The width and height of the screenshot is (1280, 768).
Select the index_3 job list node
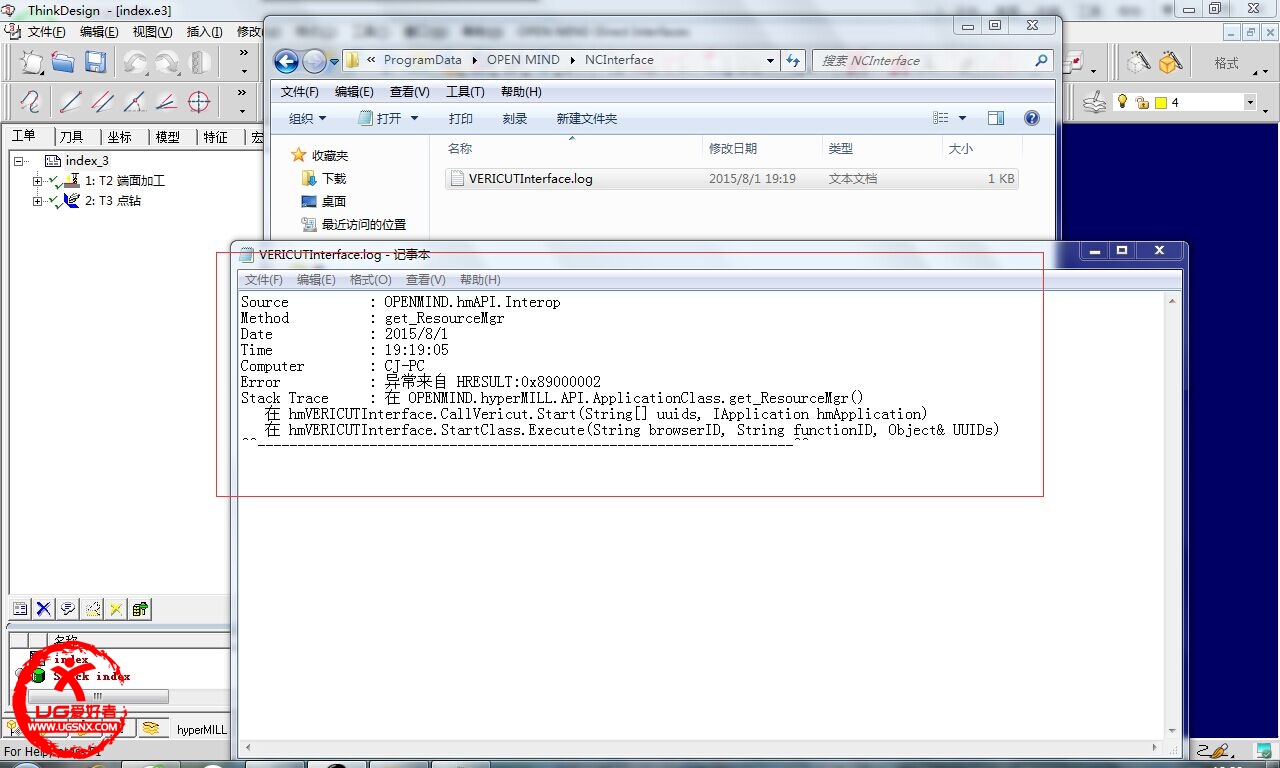click(87, 161)
